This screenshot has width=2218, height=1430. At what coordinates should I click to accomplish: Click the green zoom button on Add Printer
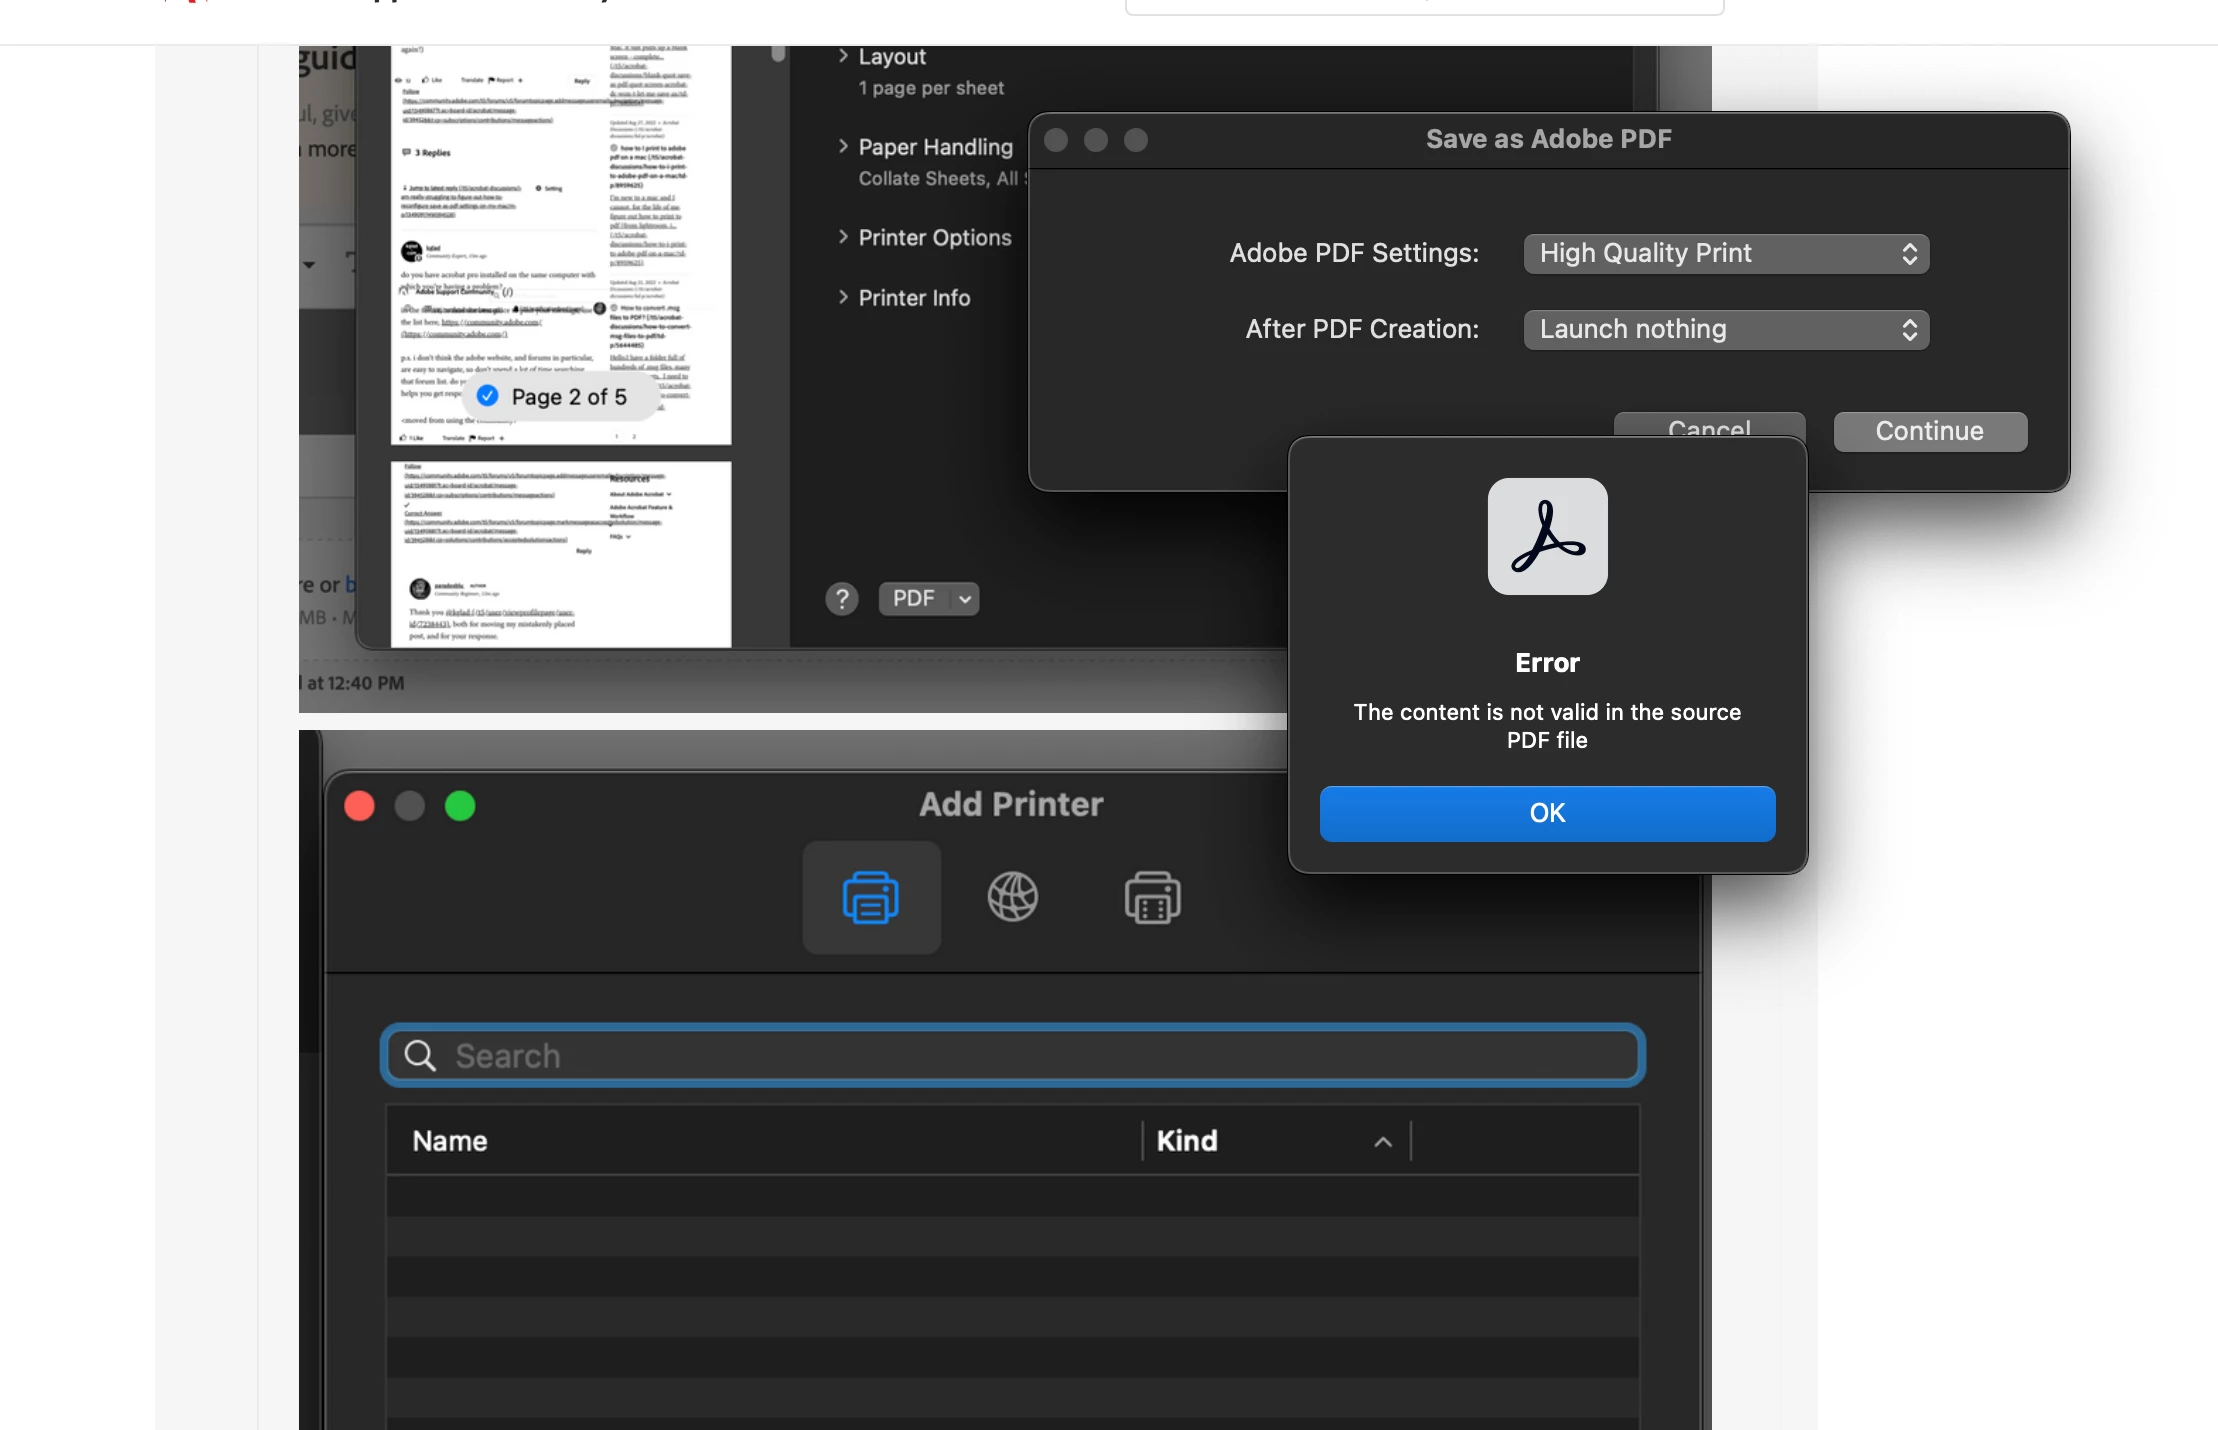(x=460, y=806)
